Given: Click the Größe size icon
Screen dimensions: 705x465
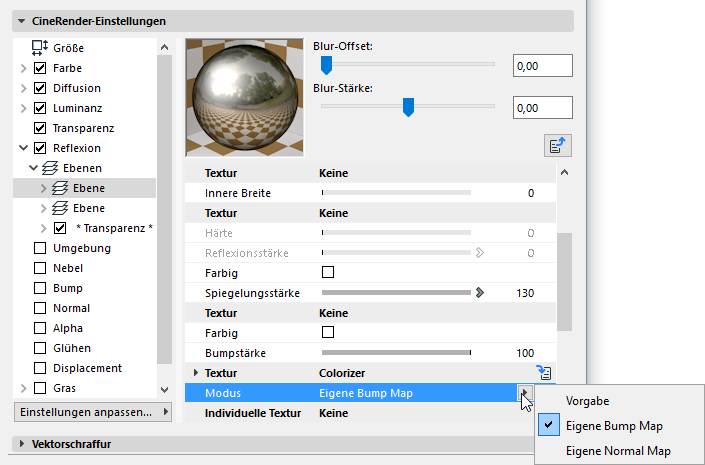Looking at the screenshot, I should pos(40,47).
